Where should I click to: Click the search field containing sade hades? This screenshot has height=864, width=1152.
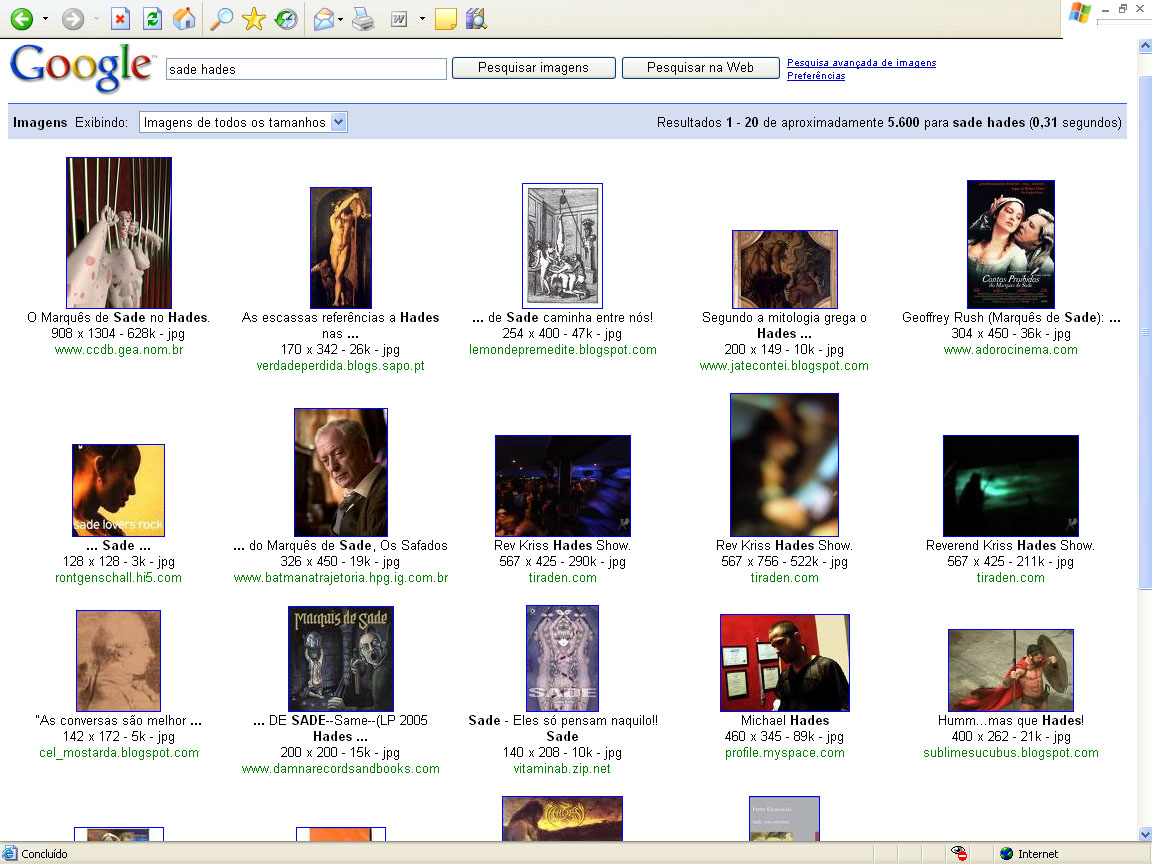tap(306, 69)
